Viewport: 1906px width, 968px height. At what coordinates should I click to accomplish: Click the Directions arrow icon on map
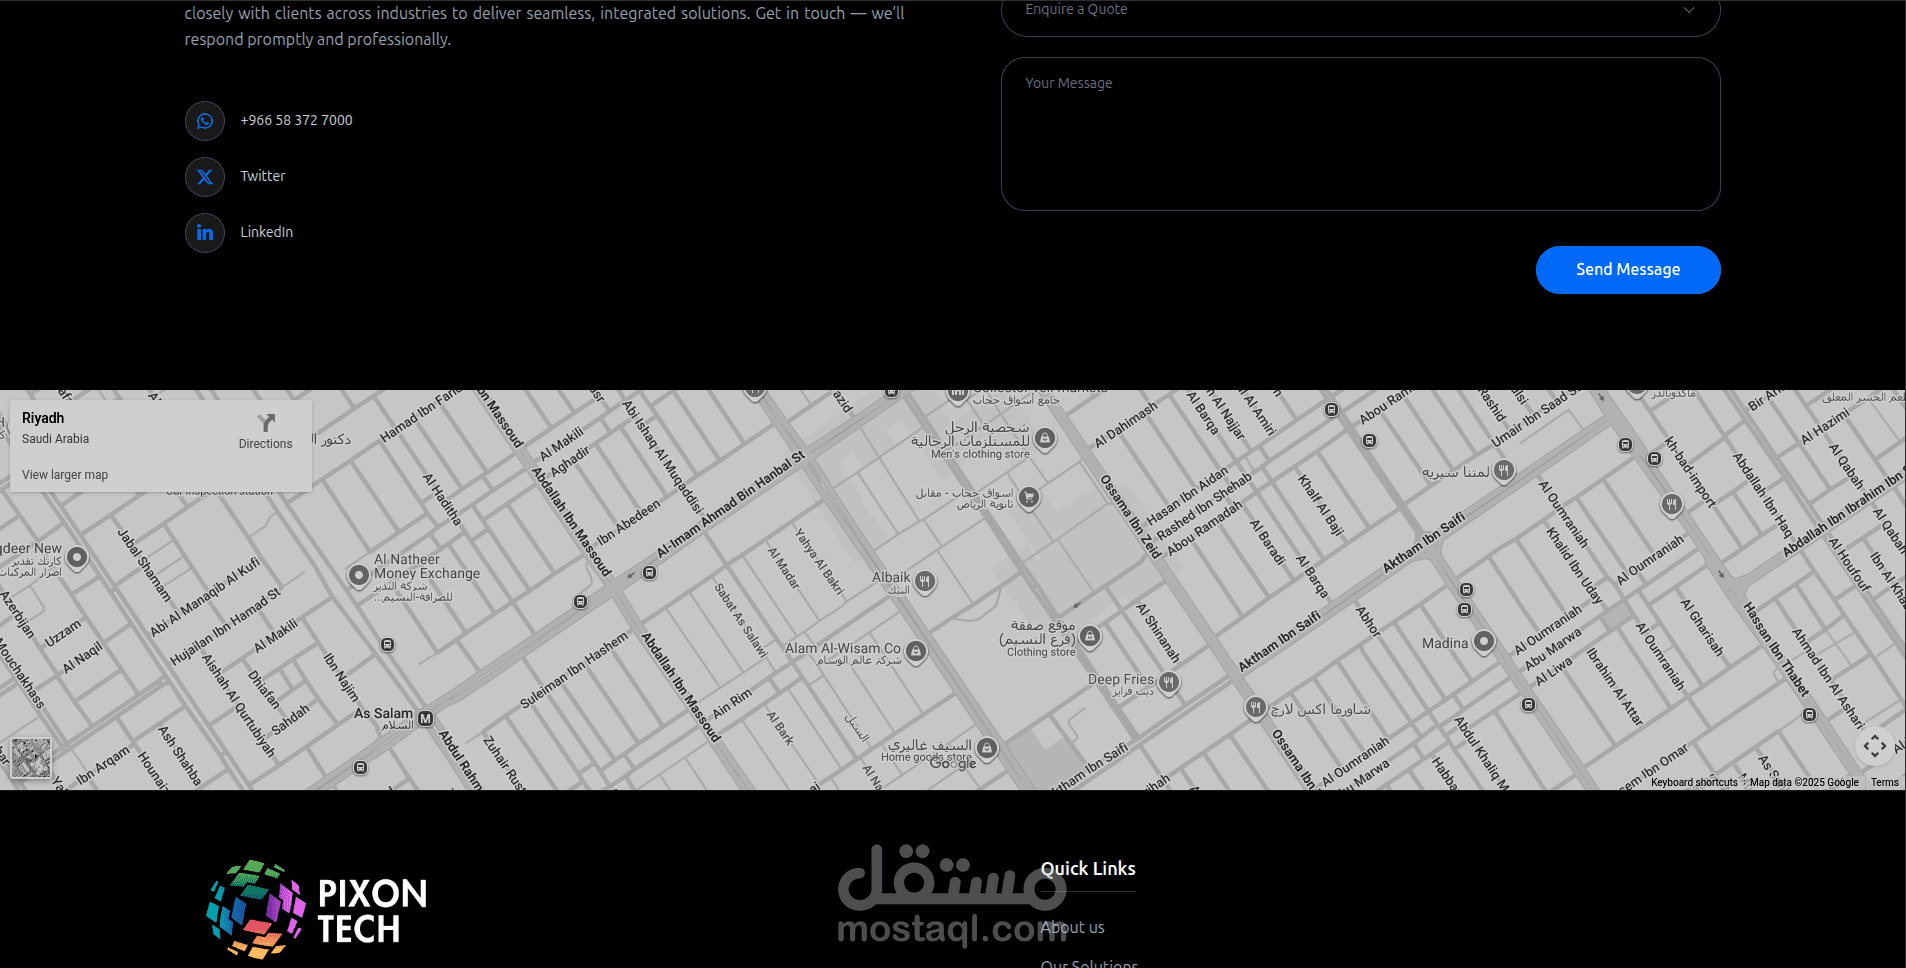(266, 422)
